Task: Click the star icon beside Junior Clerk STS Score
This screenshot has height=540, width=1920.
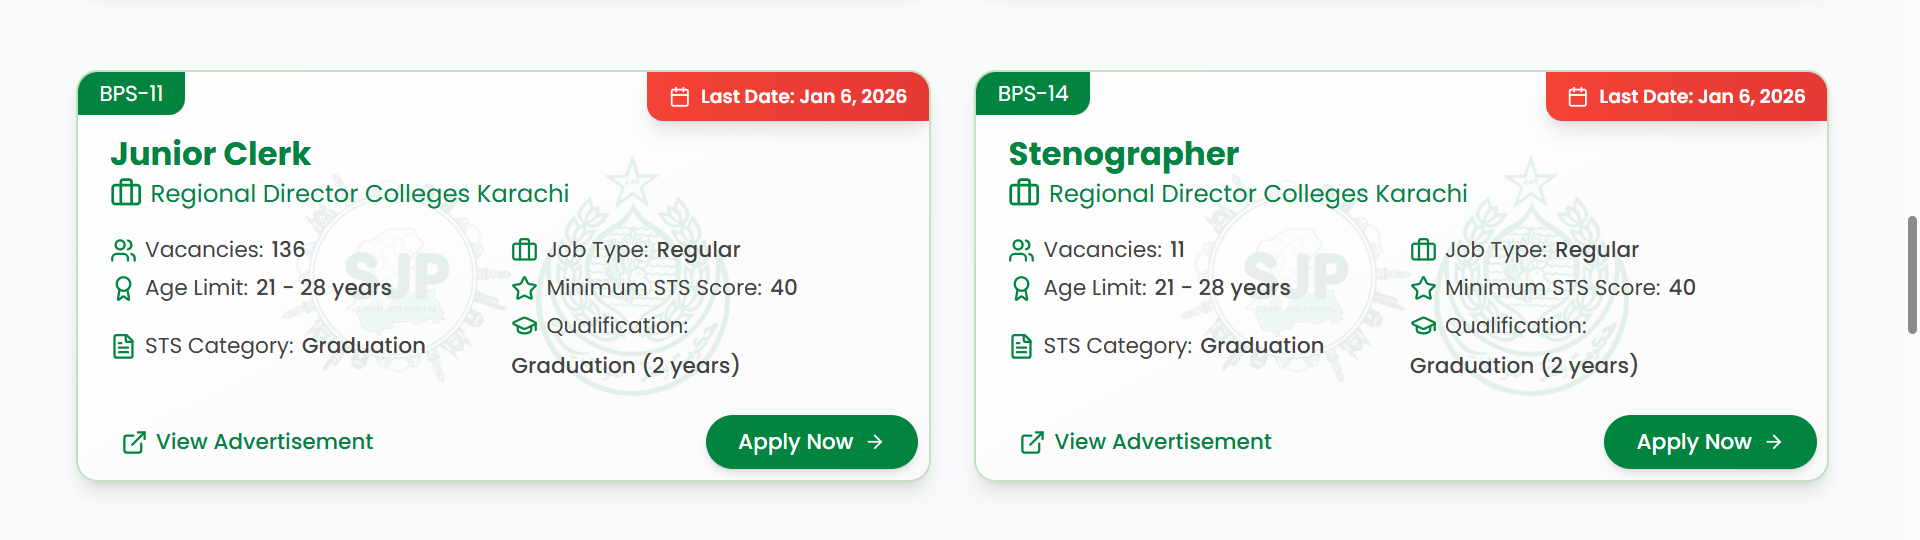Action: pyautogui.click(x=525, y=289)
